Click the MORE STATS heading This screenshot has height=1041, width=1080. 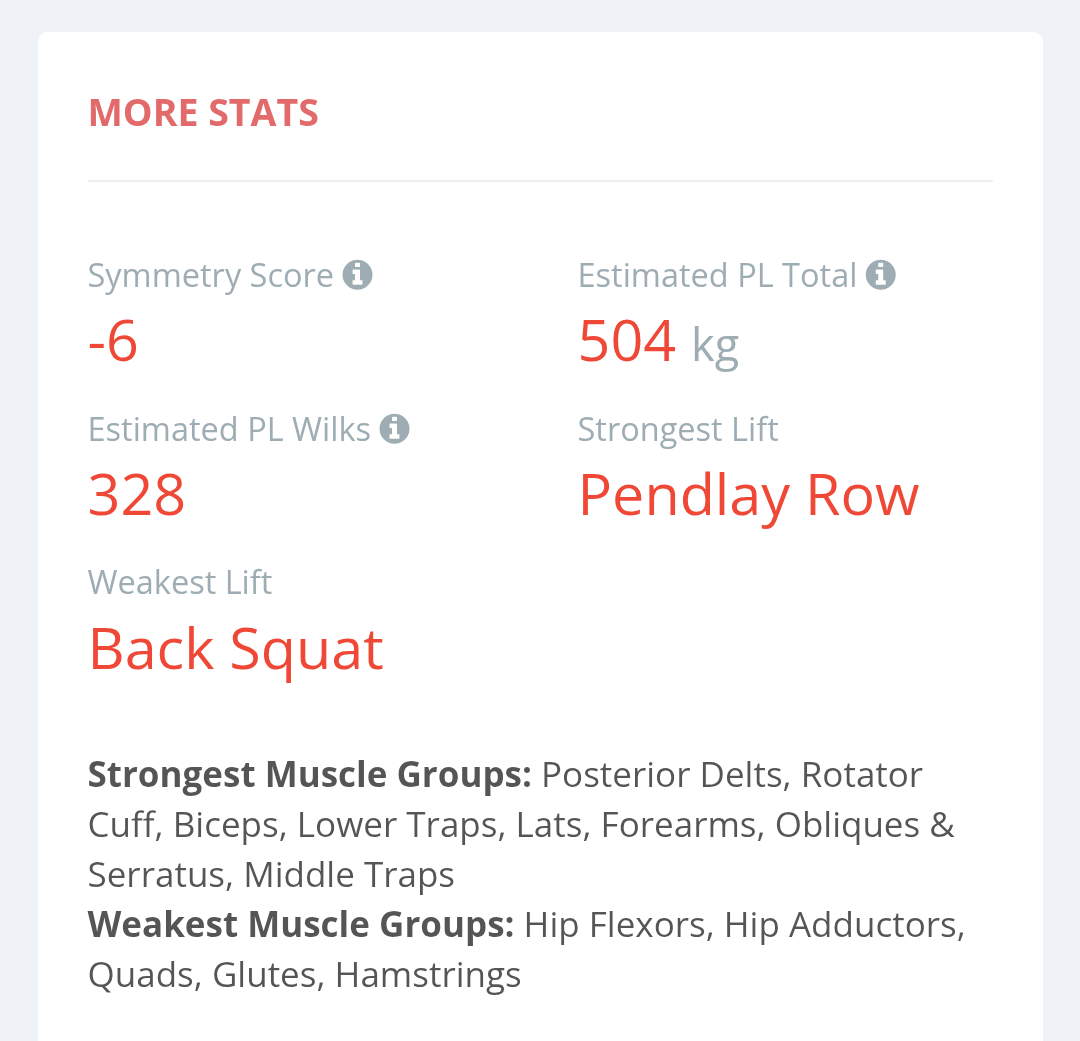pos(203,113)
